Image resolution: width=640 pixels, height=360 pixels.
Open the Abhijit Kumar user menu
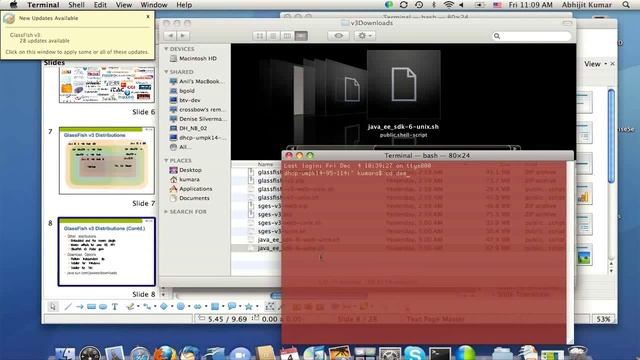(586, 5)
